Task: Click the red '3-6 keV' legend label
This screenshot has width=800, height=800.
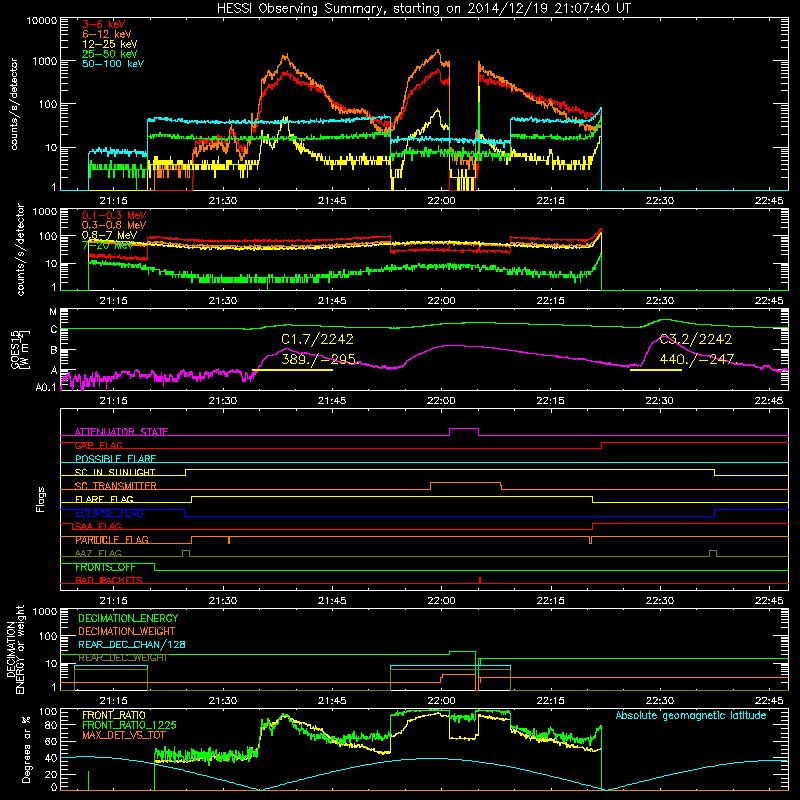Action: coord(104,24)
